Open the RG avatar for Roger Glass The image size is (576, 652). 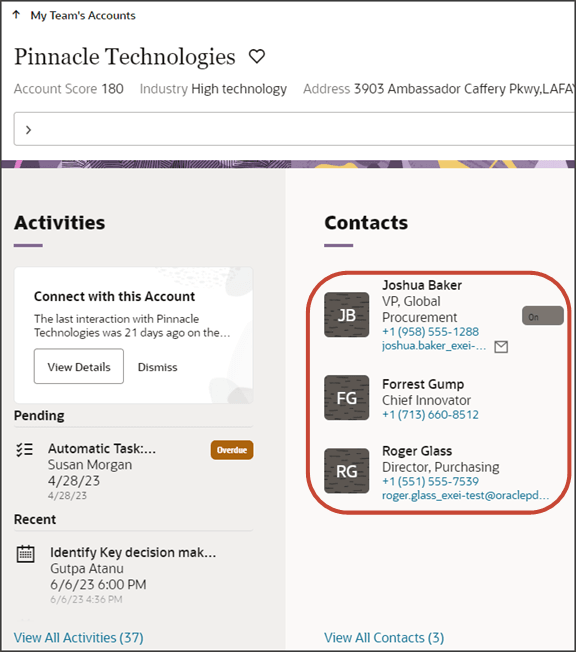tap(346, 471)
